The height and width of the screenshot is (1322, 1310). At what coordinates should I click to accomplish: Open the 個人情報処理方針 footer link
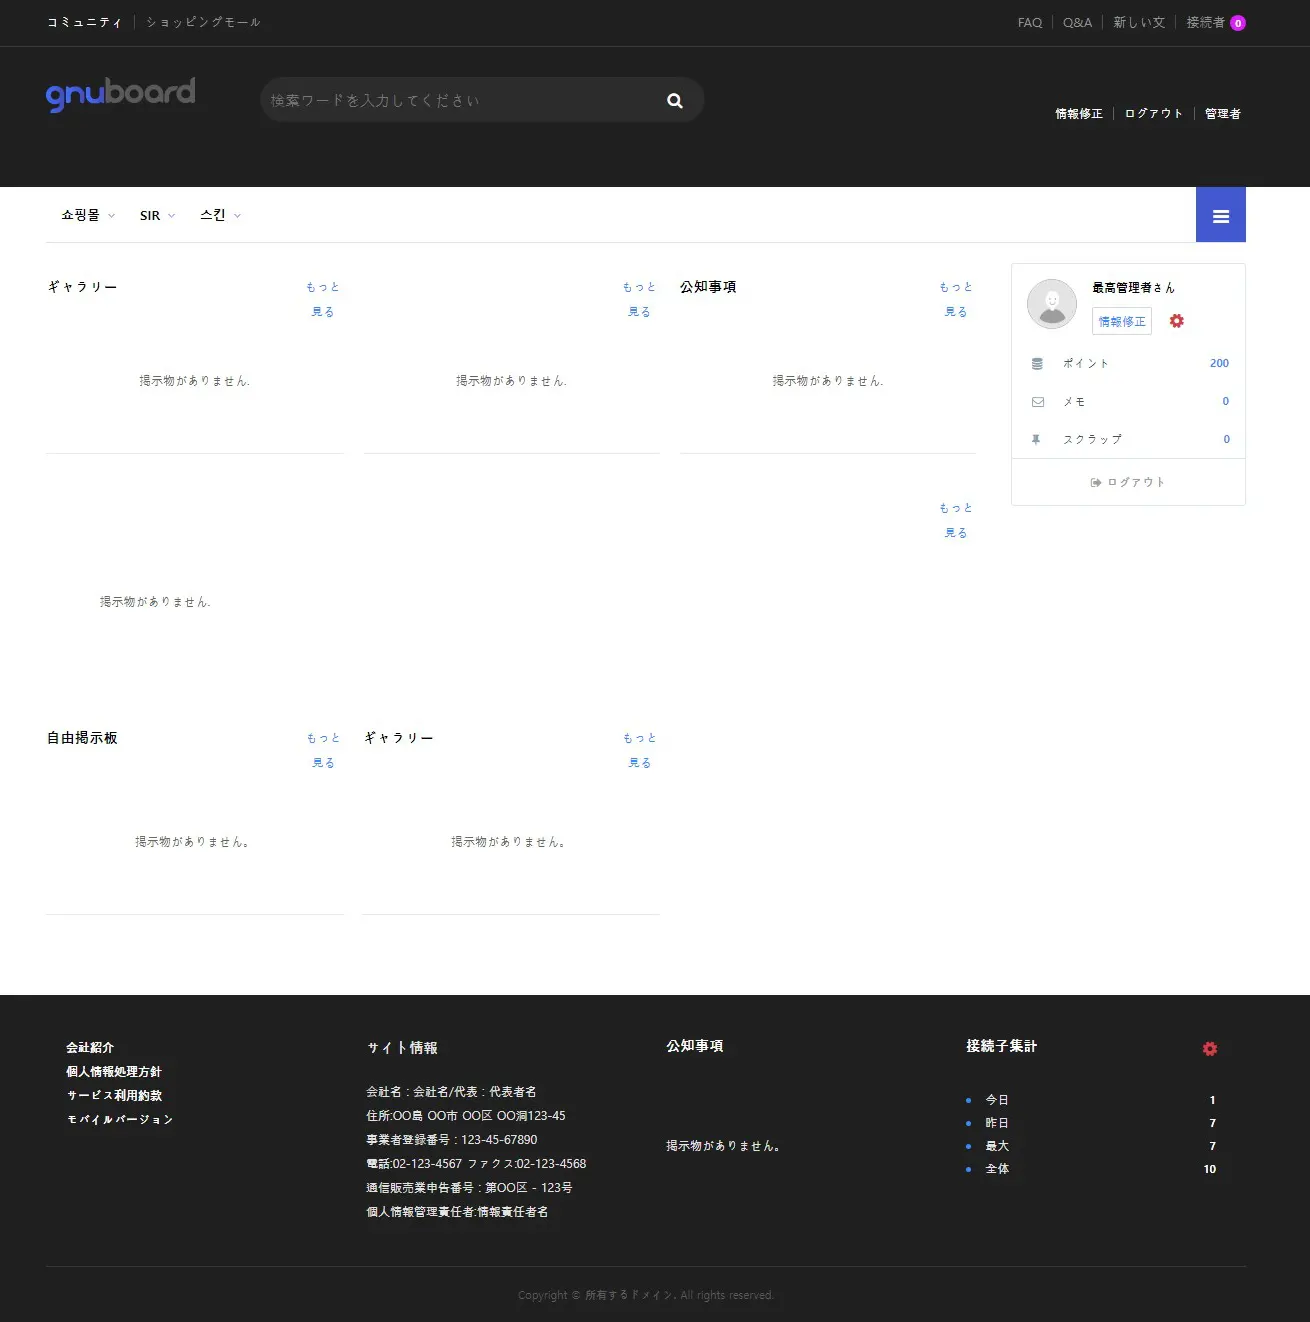[x=114, y=1072]
